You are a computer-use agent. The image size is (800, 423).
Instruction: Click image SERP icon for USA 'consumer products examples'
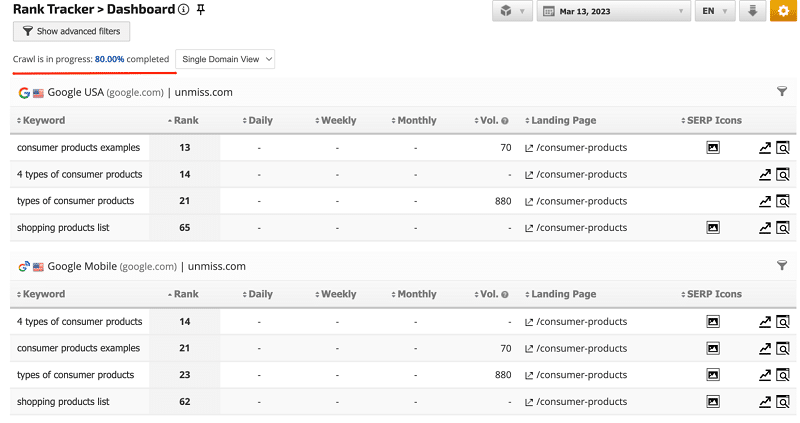[x=713, y=148]
